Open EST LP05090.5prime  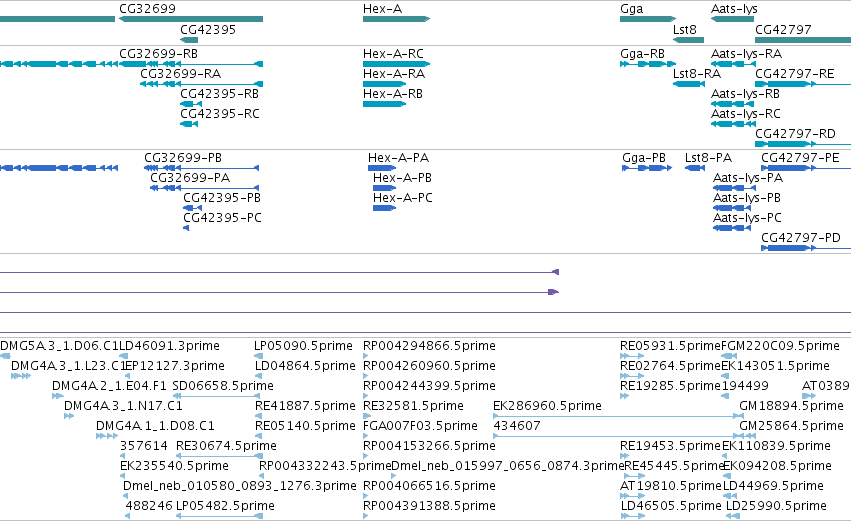303,346
